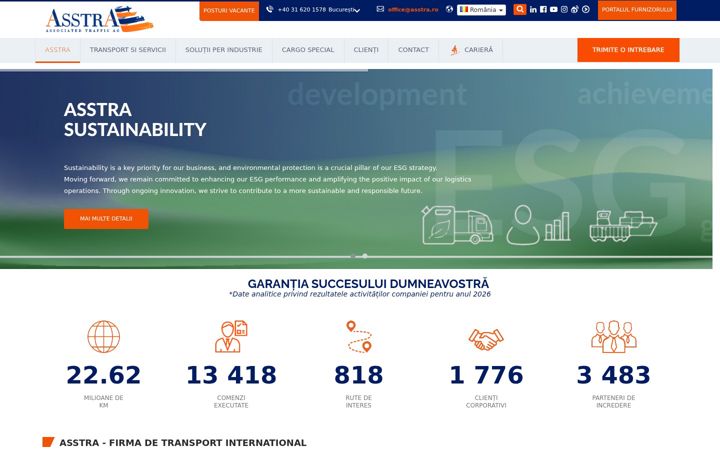Click the Weibo social icon

[x=575, y=9]
